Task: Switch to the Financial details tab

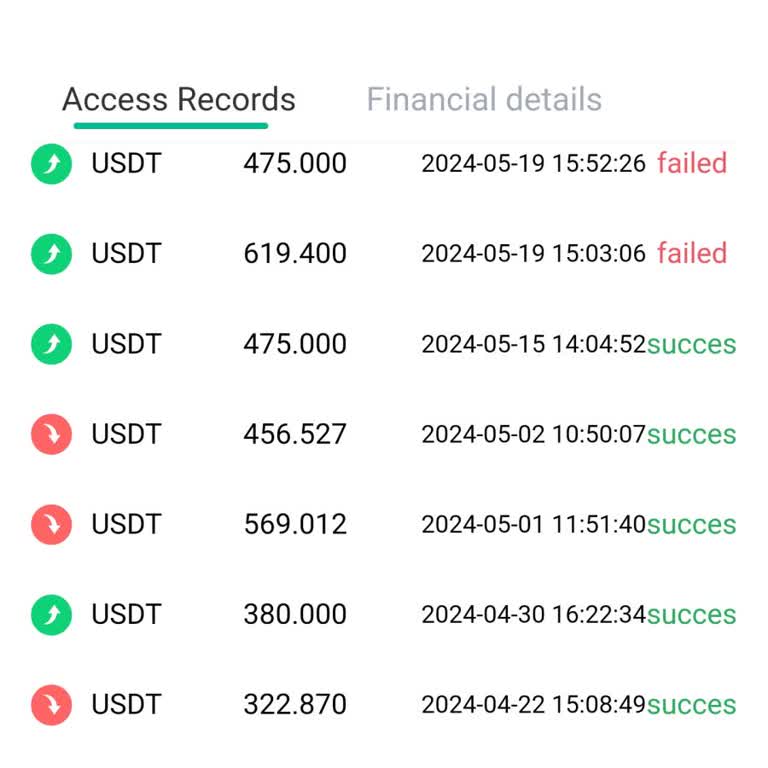Action: pyautogui.click(x=484, y=100)
